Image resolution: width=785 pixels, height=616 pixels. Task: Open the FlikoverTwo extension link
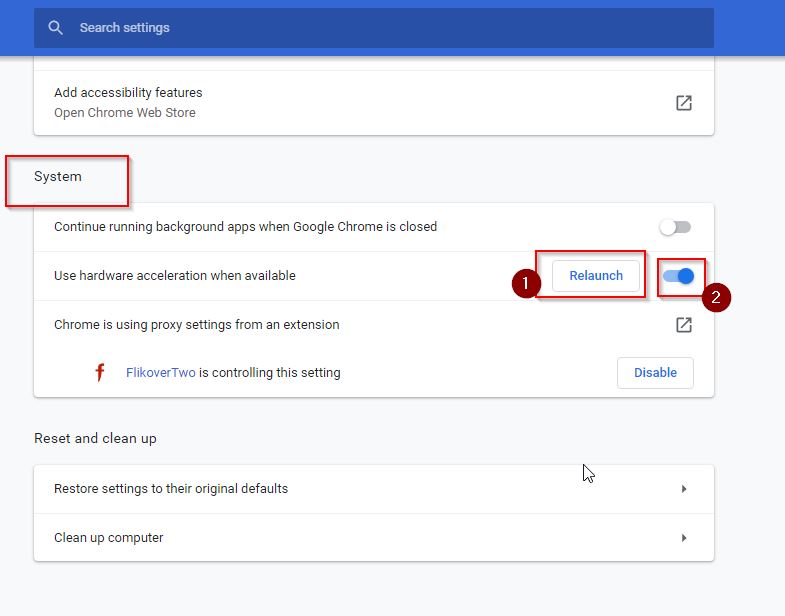[160, 373]
